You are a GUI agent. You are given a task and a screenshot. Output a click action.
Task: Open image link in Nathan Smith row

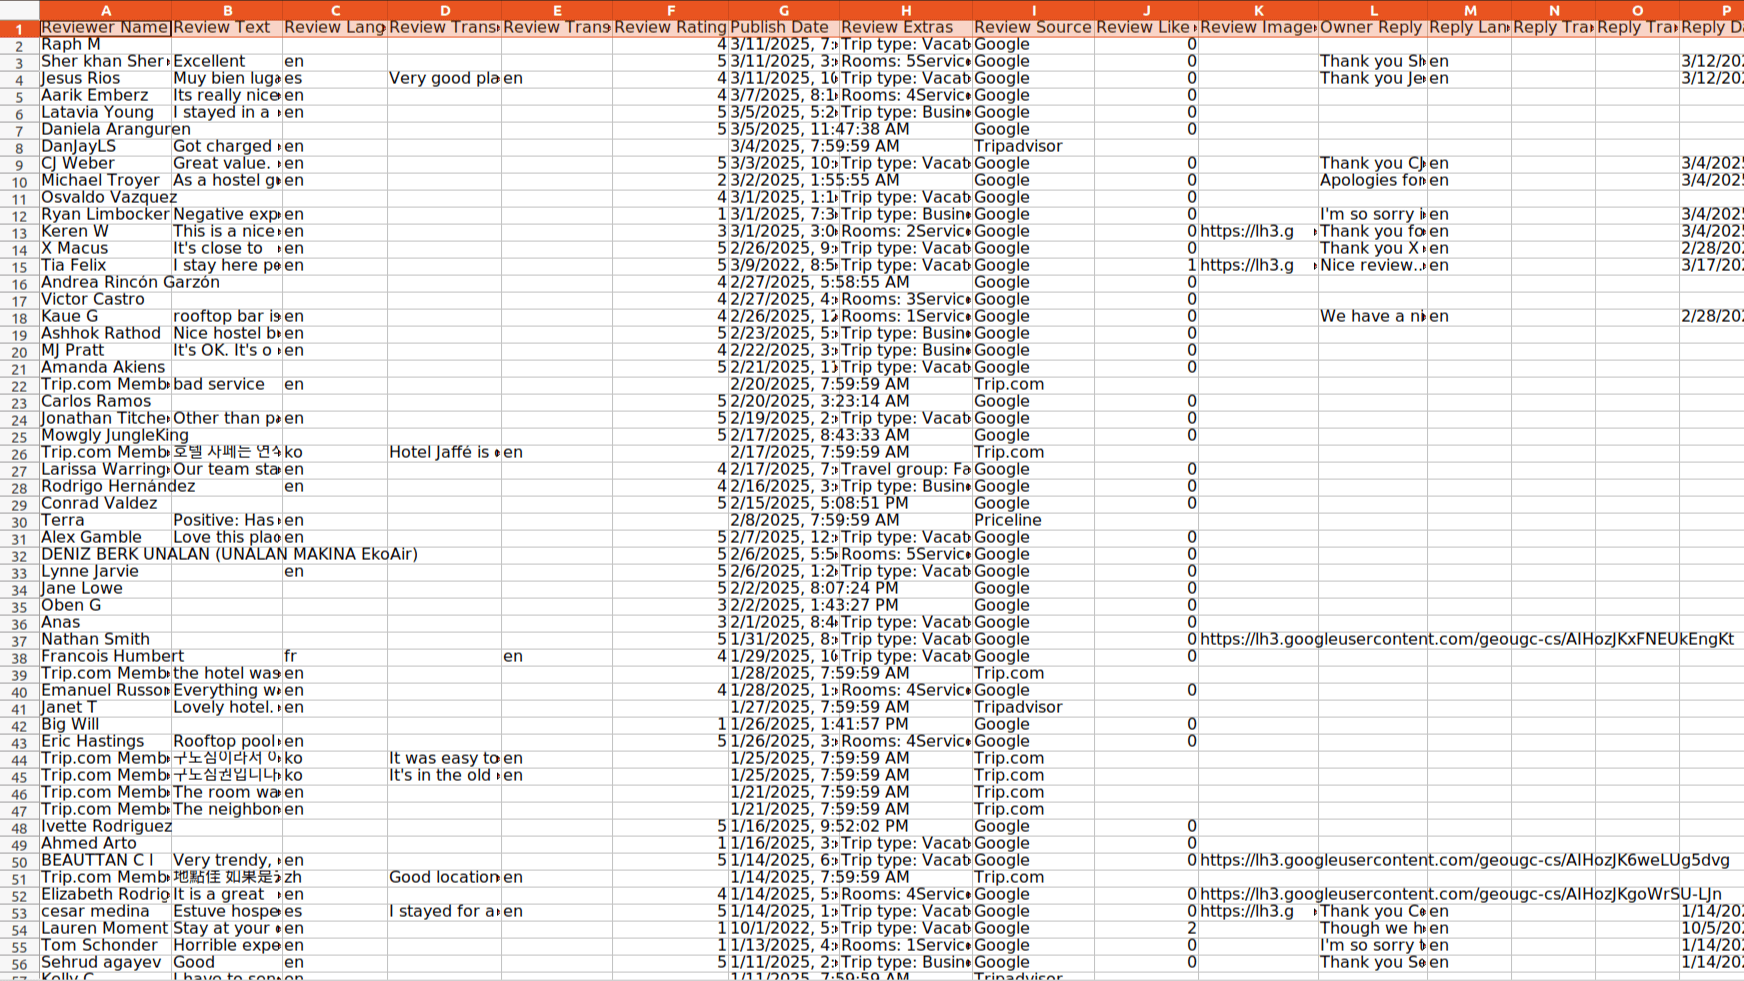tap(1467, 639)
